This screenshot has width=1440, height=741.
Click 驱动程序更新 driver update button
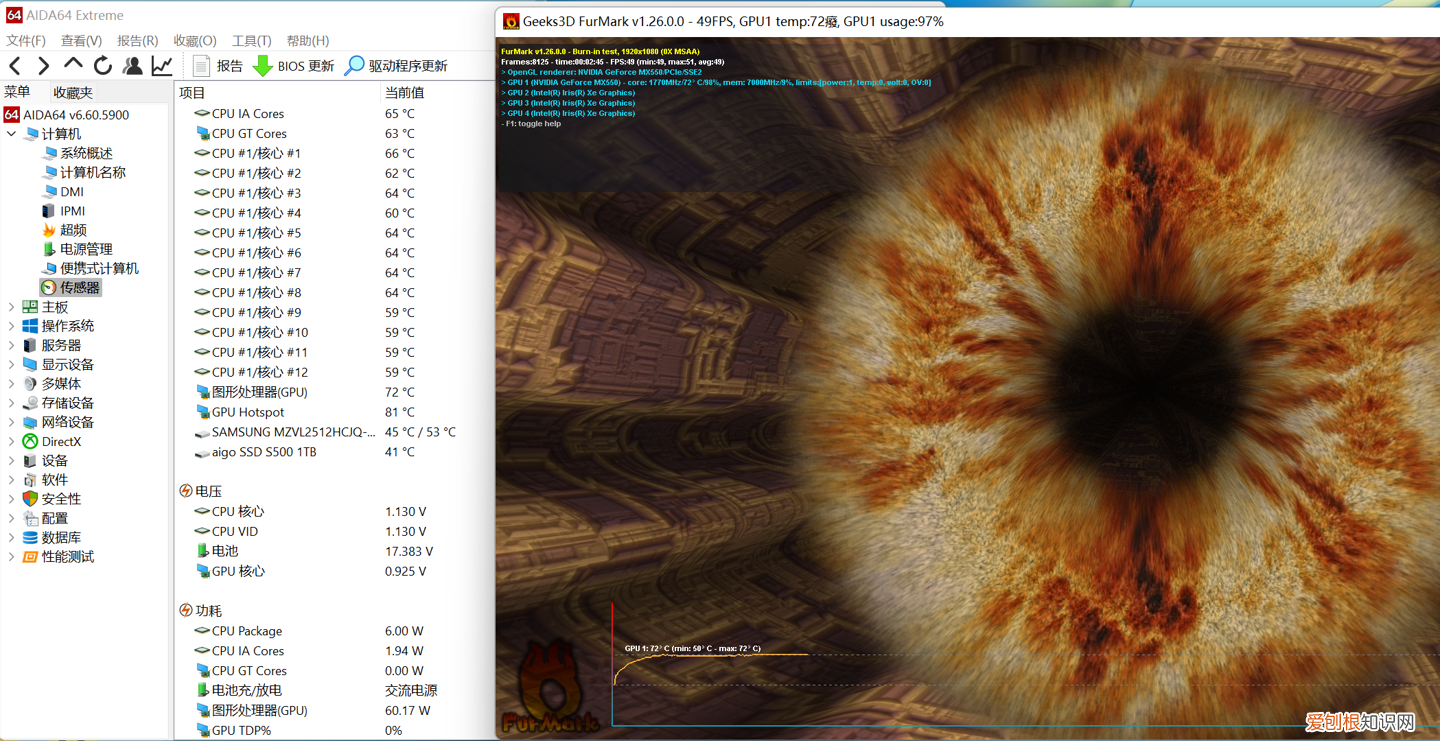[x=396, y=66]
